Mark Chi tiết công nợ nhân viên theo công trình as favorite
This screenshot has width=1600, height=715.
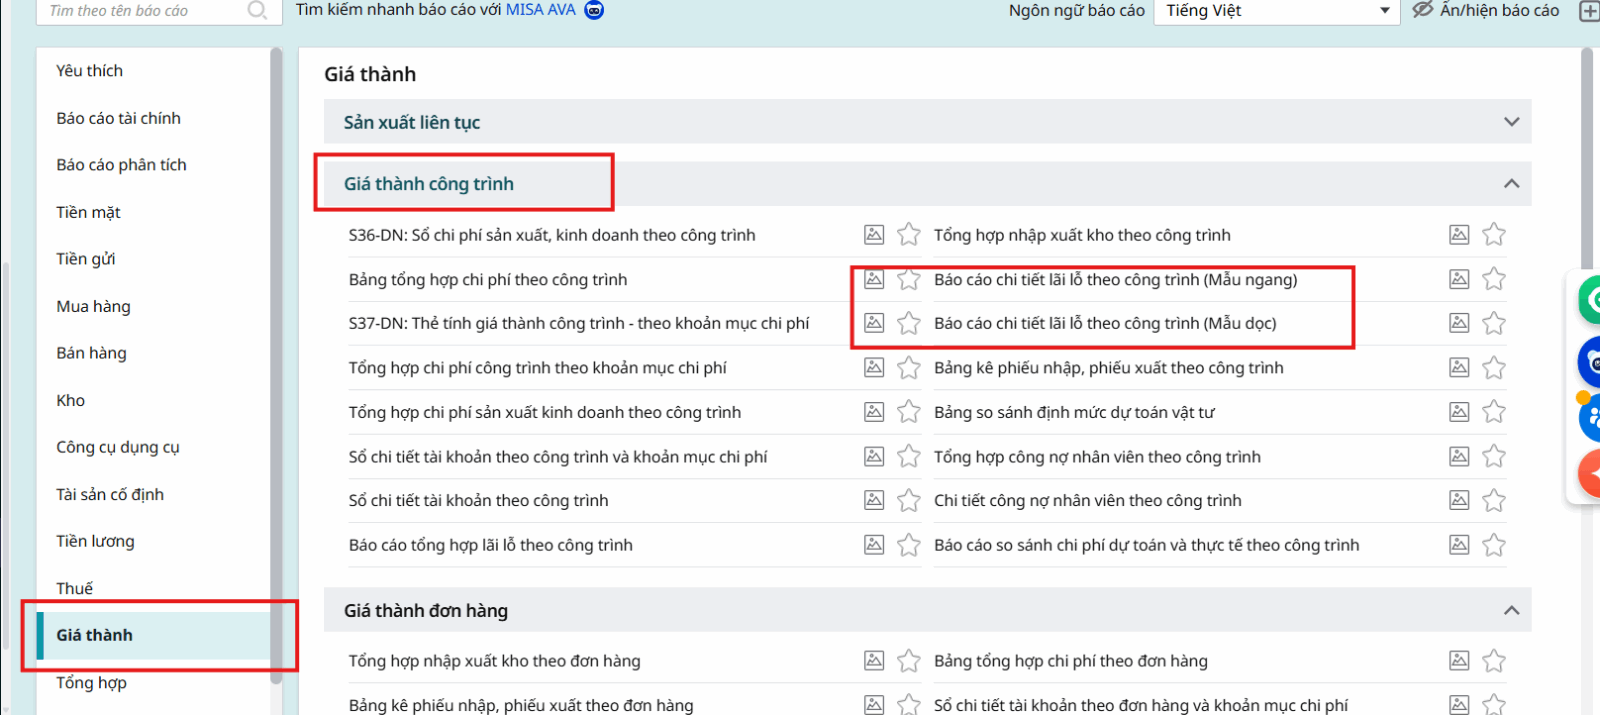(1493, 500)
